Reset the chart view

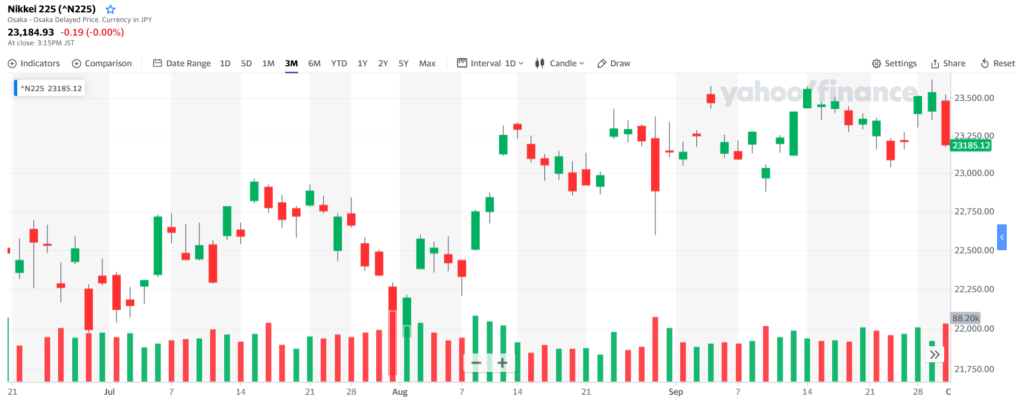pos(998,63)
